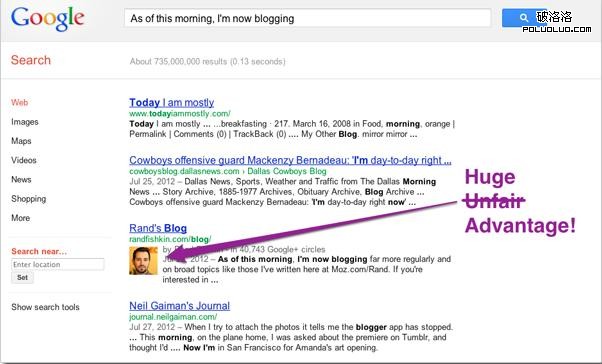602x364 pixels.
Task: Open the author photo thumbnail in Rand's Blog result
Action: tap(143, 261)
